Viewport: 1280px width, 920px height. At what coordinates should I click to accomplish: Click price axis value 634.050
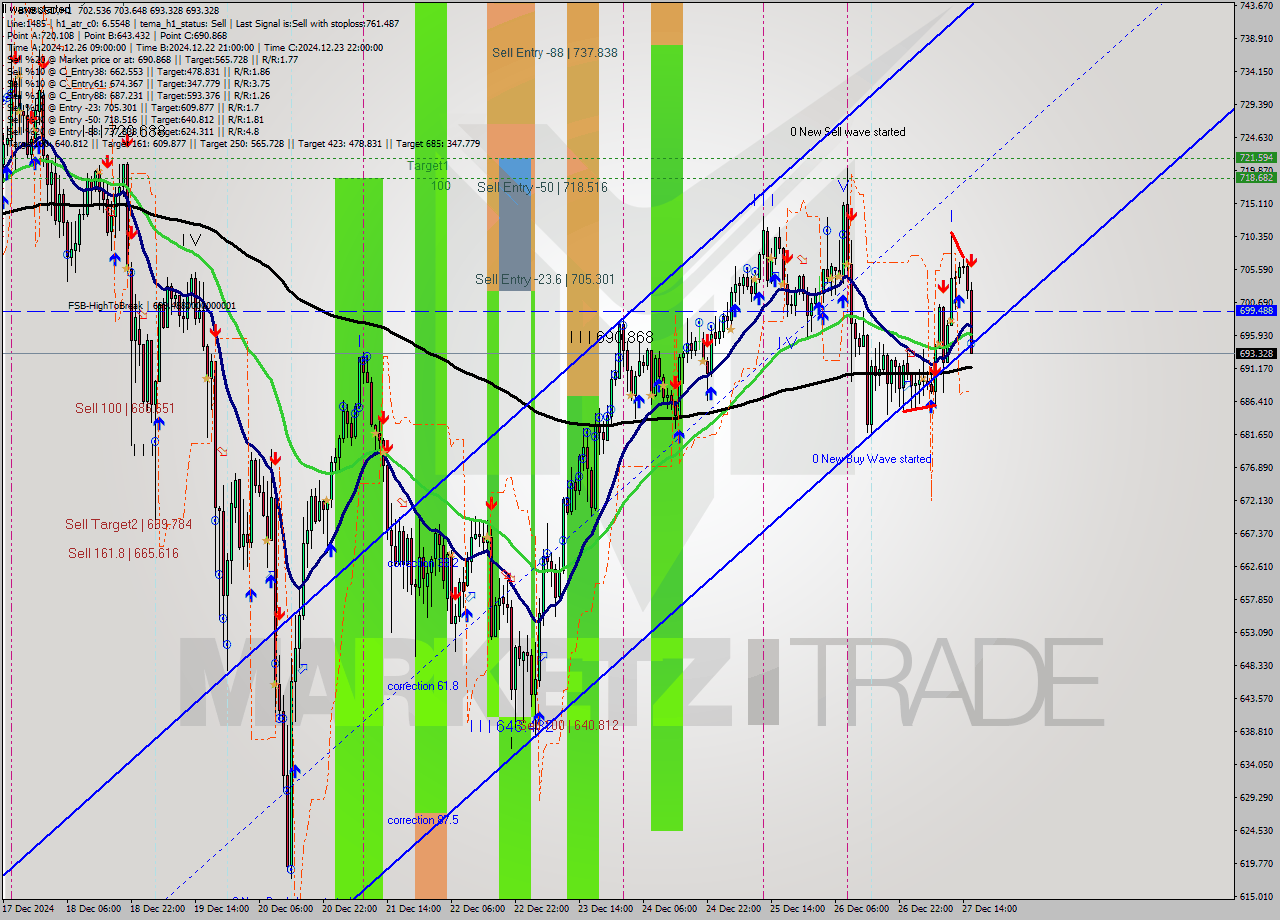tap(1256, 765)
